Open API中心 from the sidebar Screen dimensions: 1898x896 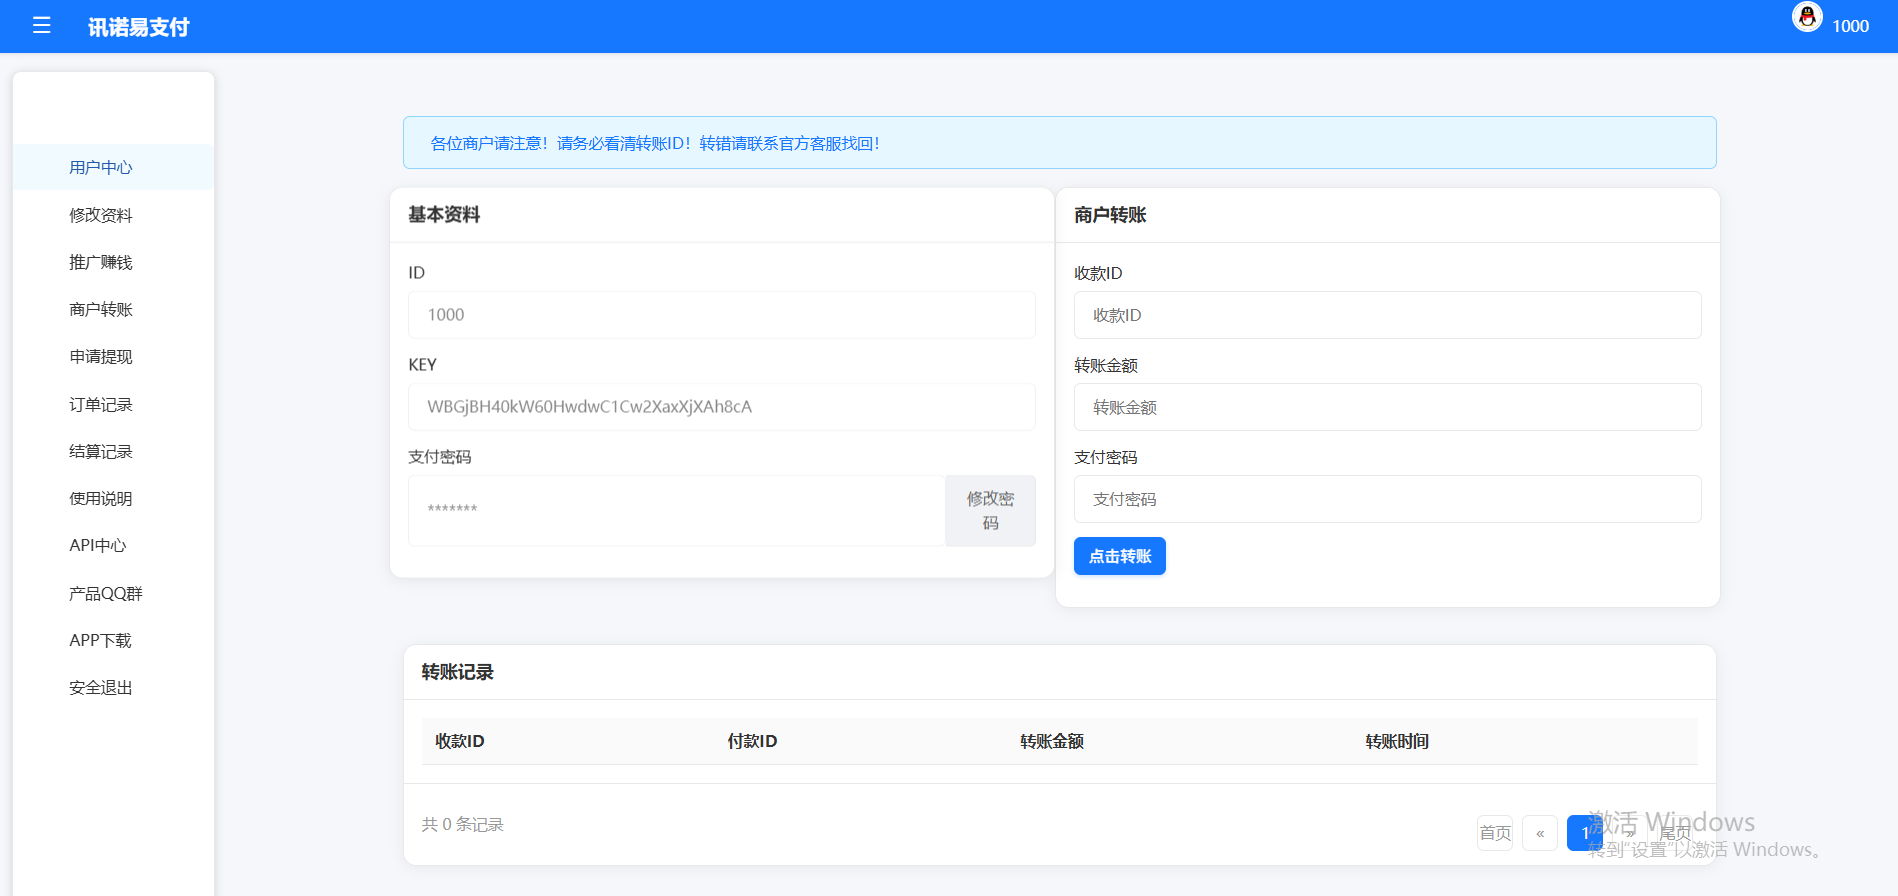tap(98, 546)
